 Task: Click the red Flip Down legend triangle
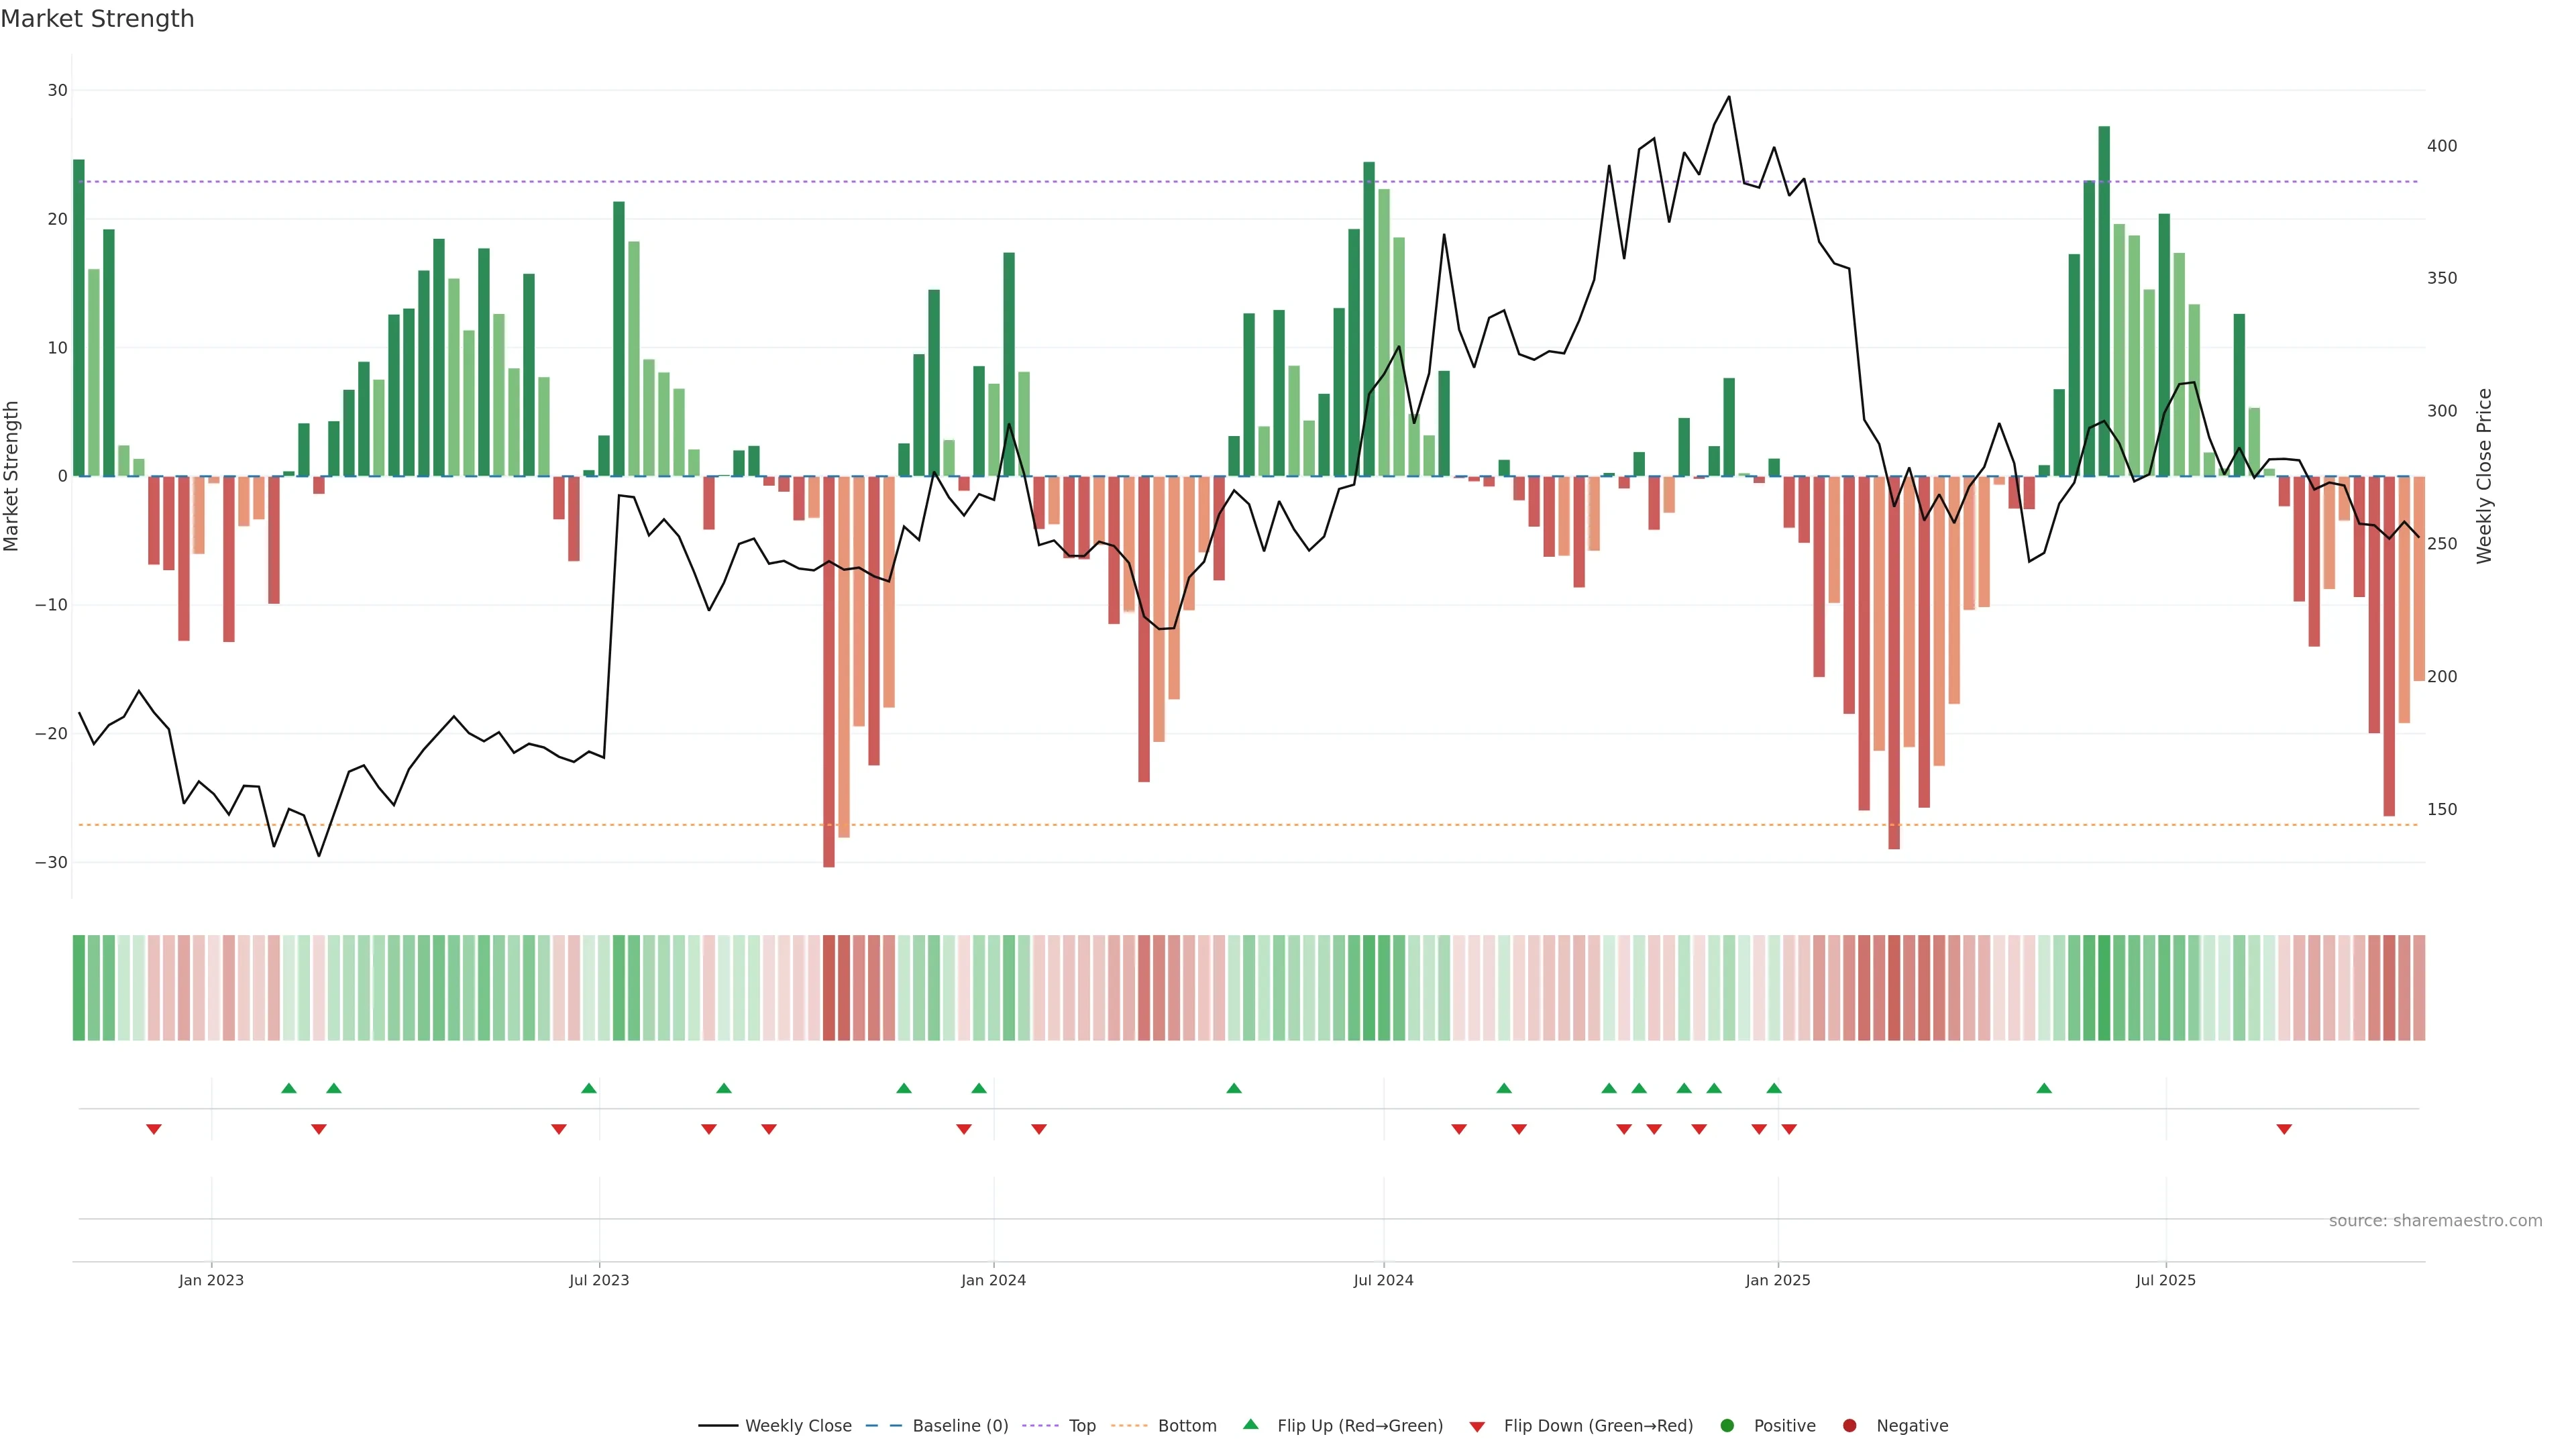point(1477,1427)
